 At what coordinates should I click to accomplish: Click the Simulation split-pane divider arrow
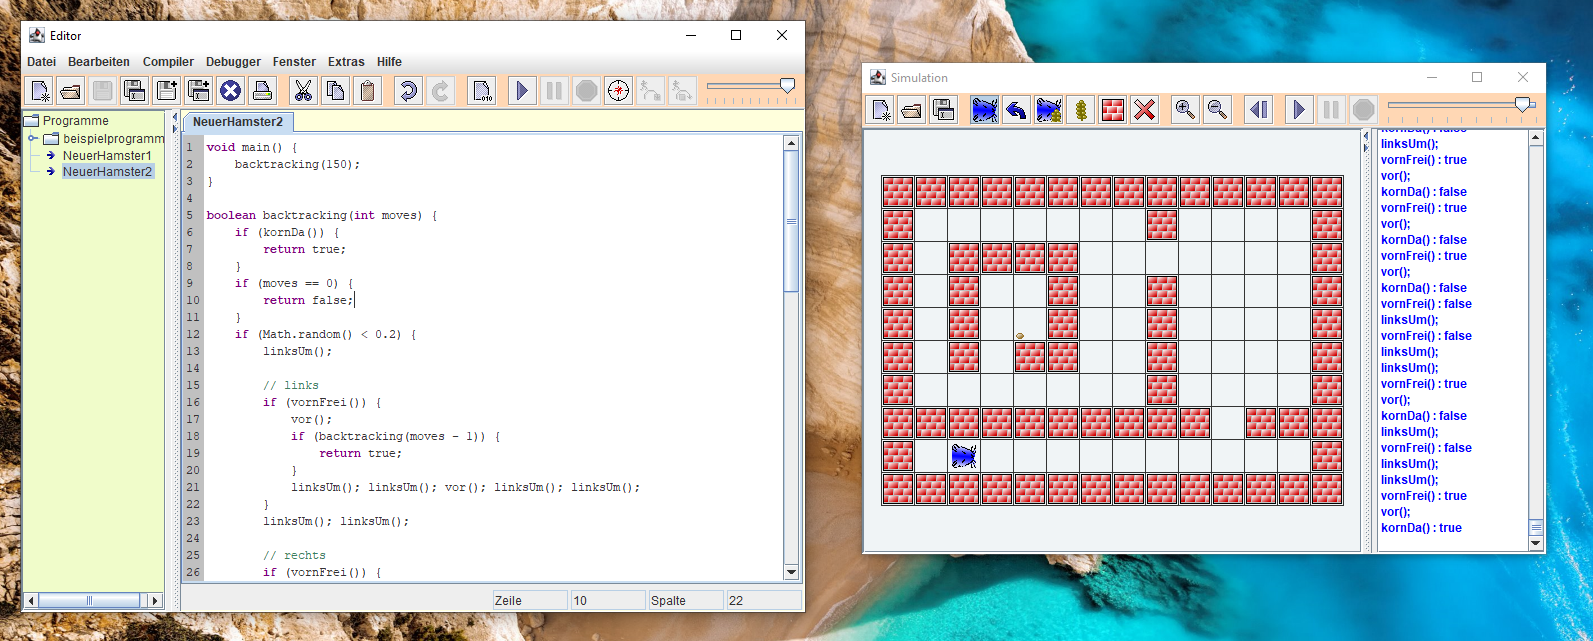click(x=1367, y=136)
